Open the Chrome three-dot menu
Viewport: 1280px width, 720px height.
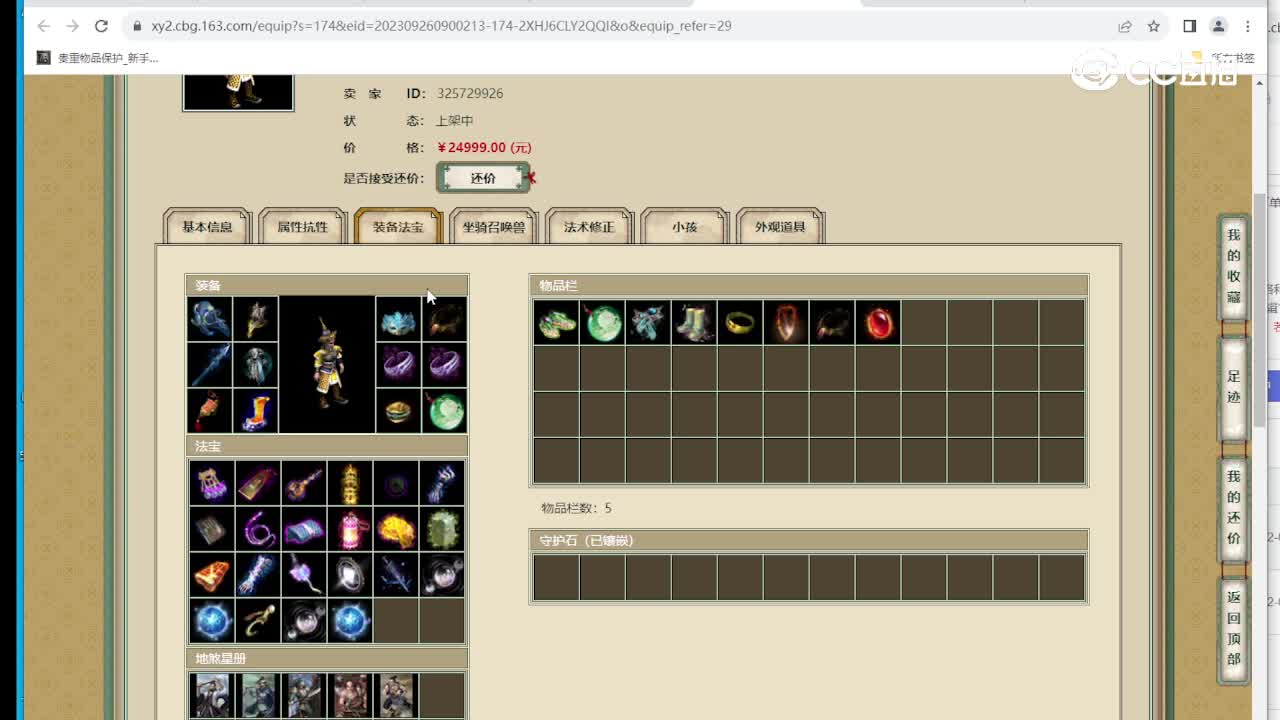[x=1248, y=26]
